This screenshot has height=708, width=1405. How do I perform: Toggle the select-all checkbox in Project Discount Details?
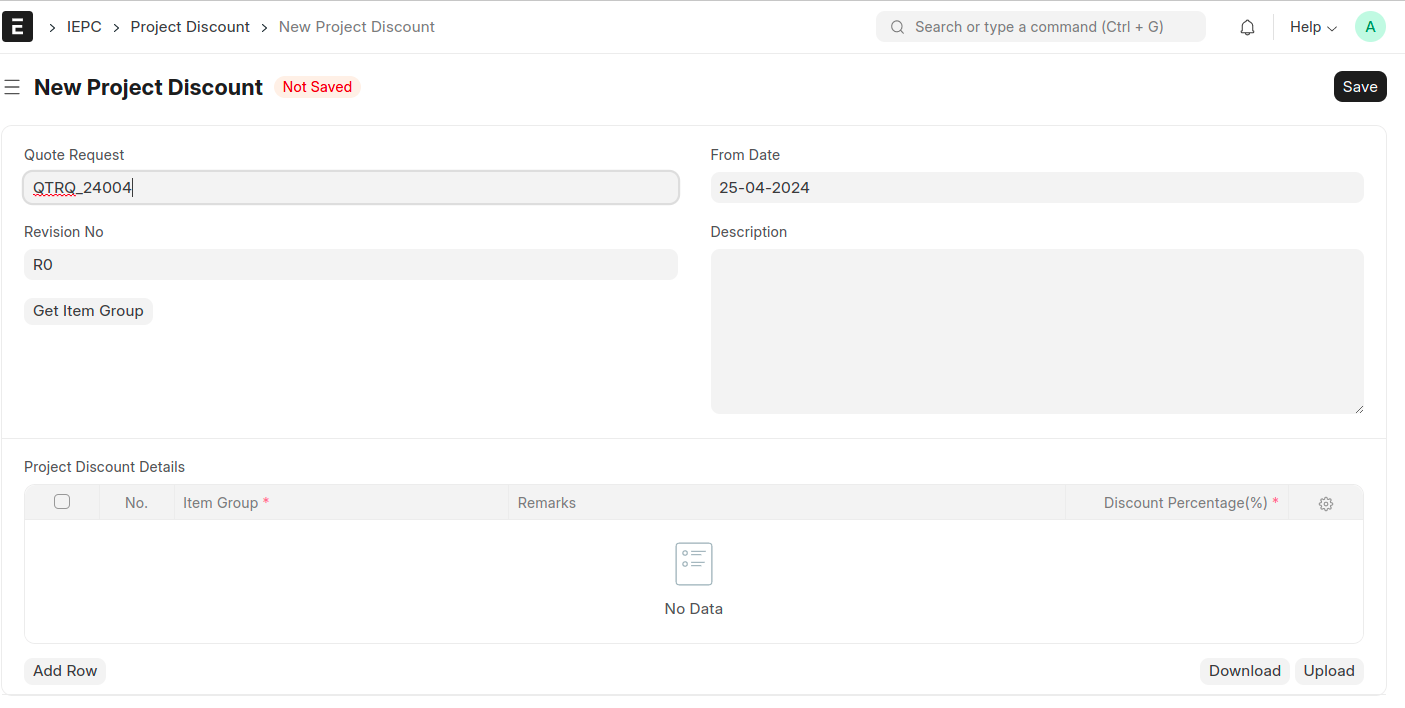[x=62, y=501]
